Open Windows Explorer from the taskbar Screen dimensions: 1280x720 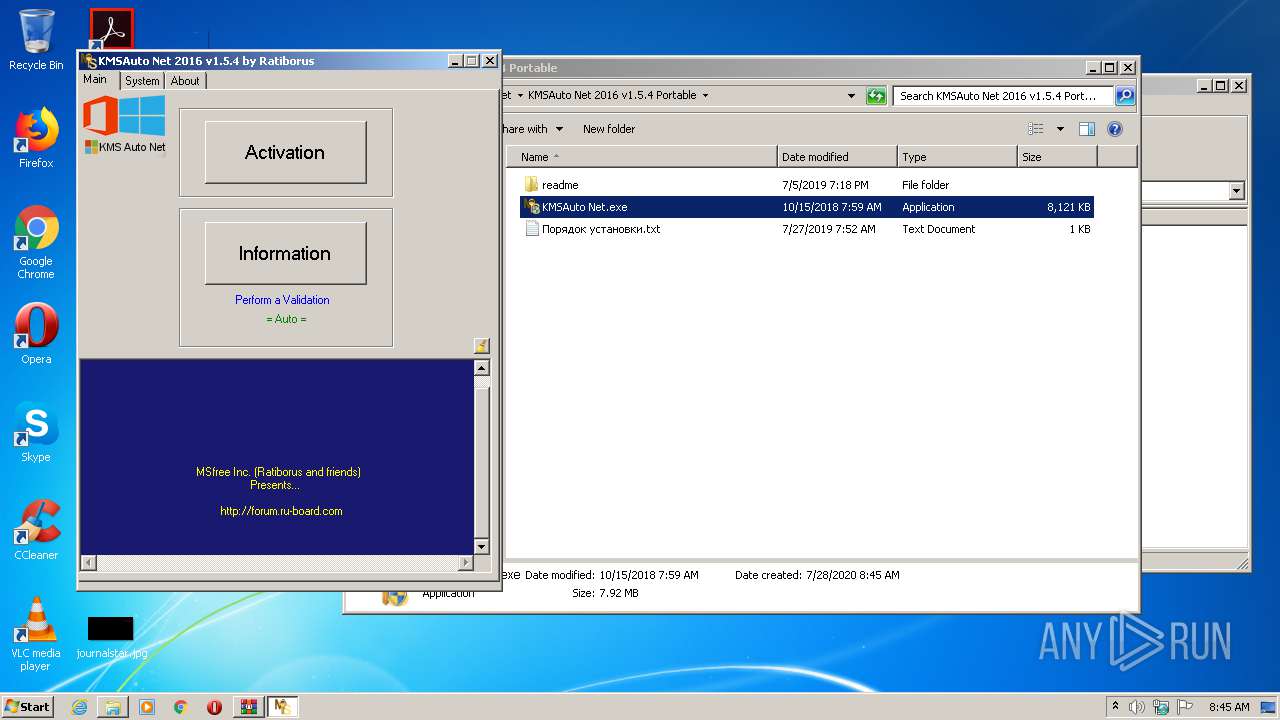click(113, 707)
